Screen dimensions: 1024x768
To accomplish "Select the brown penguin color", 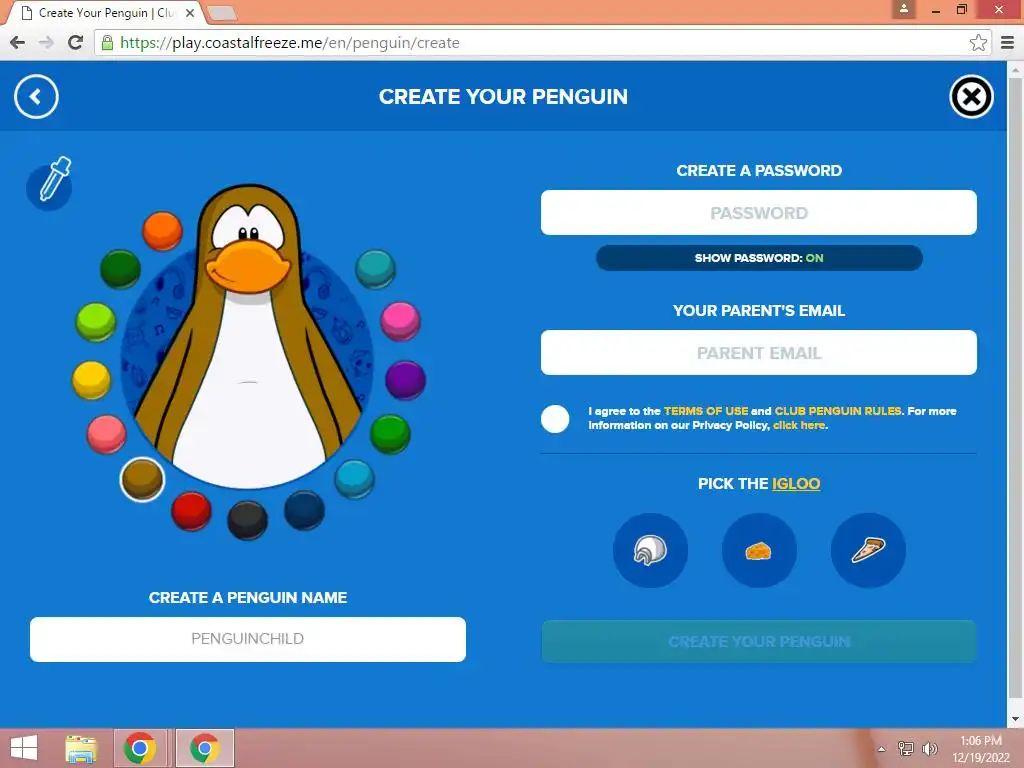I will tap(142, 479).
